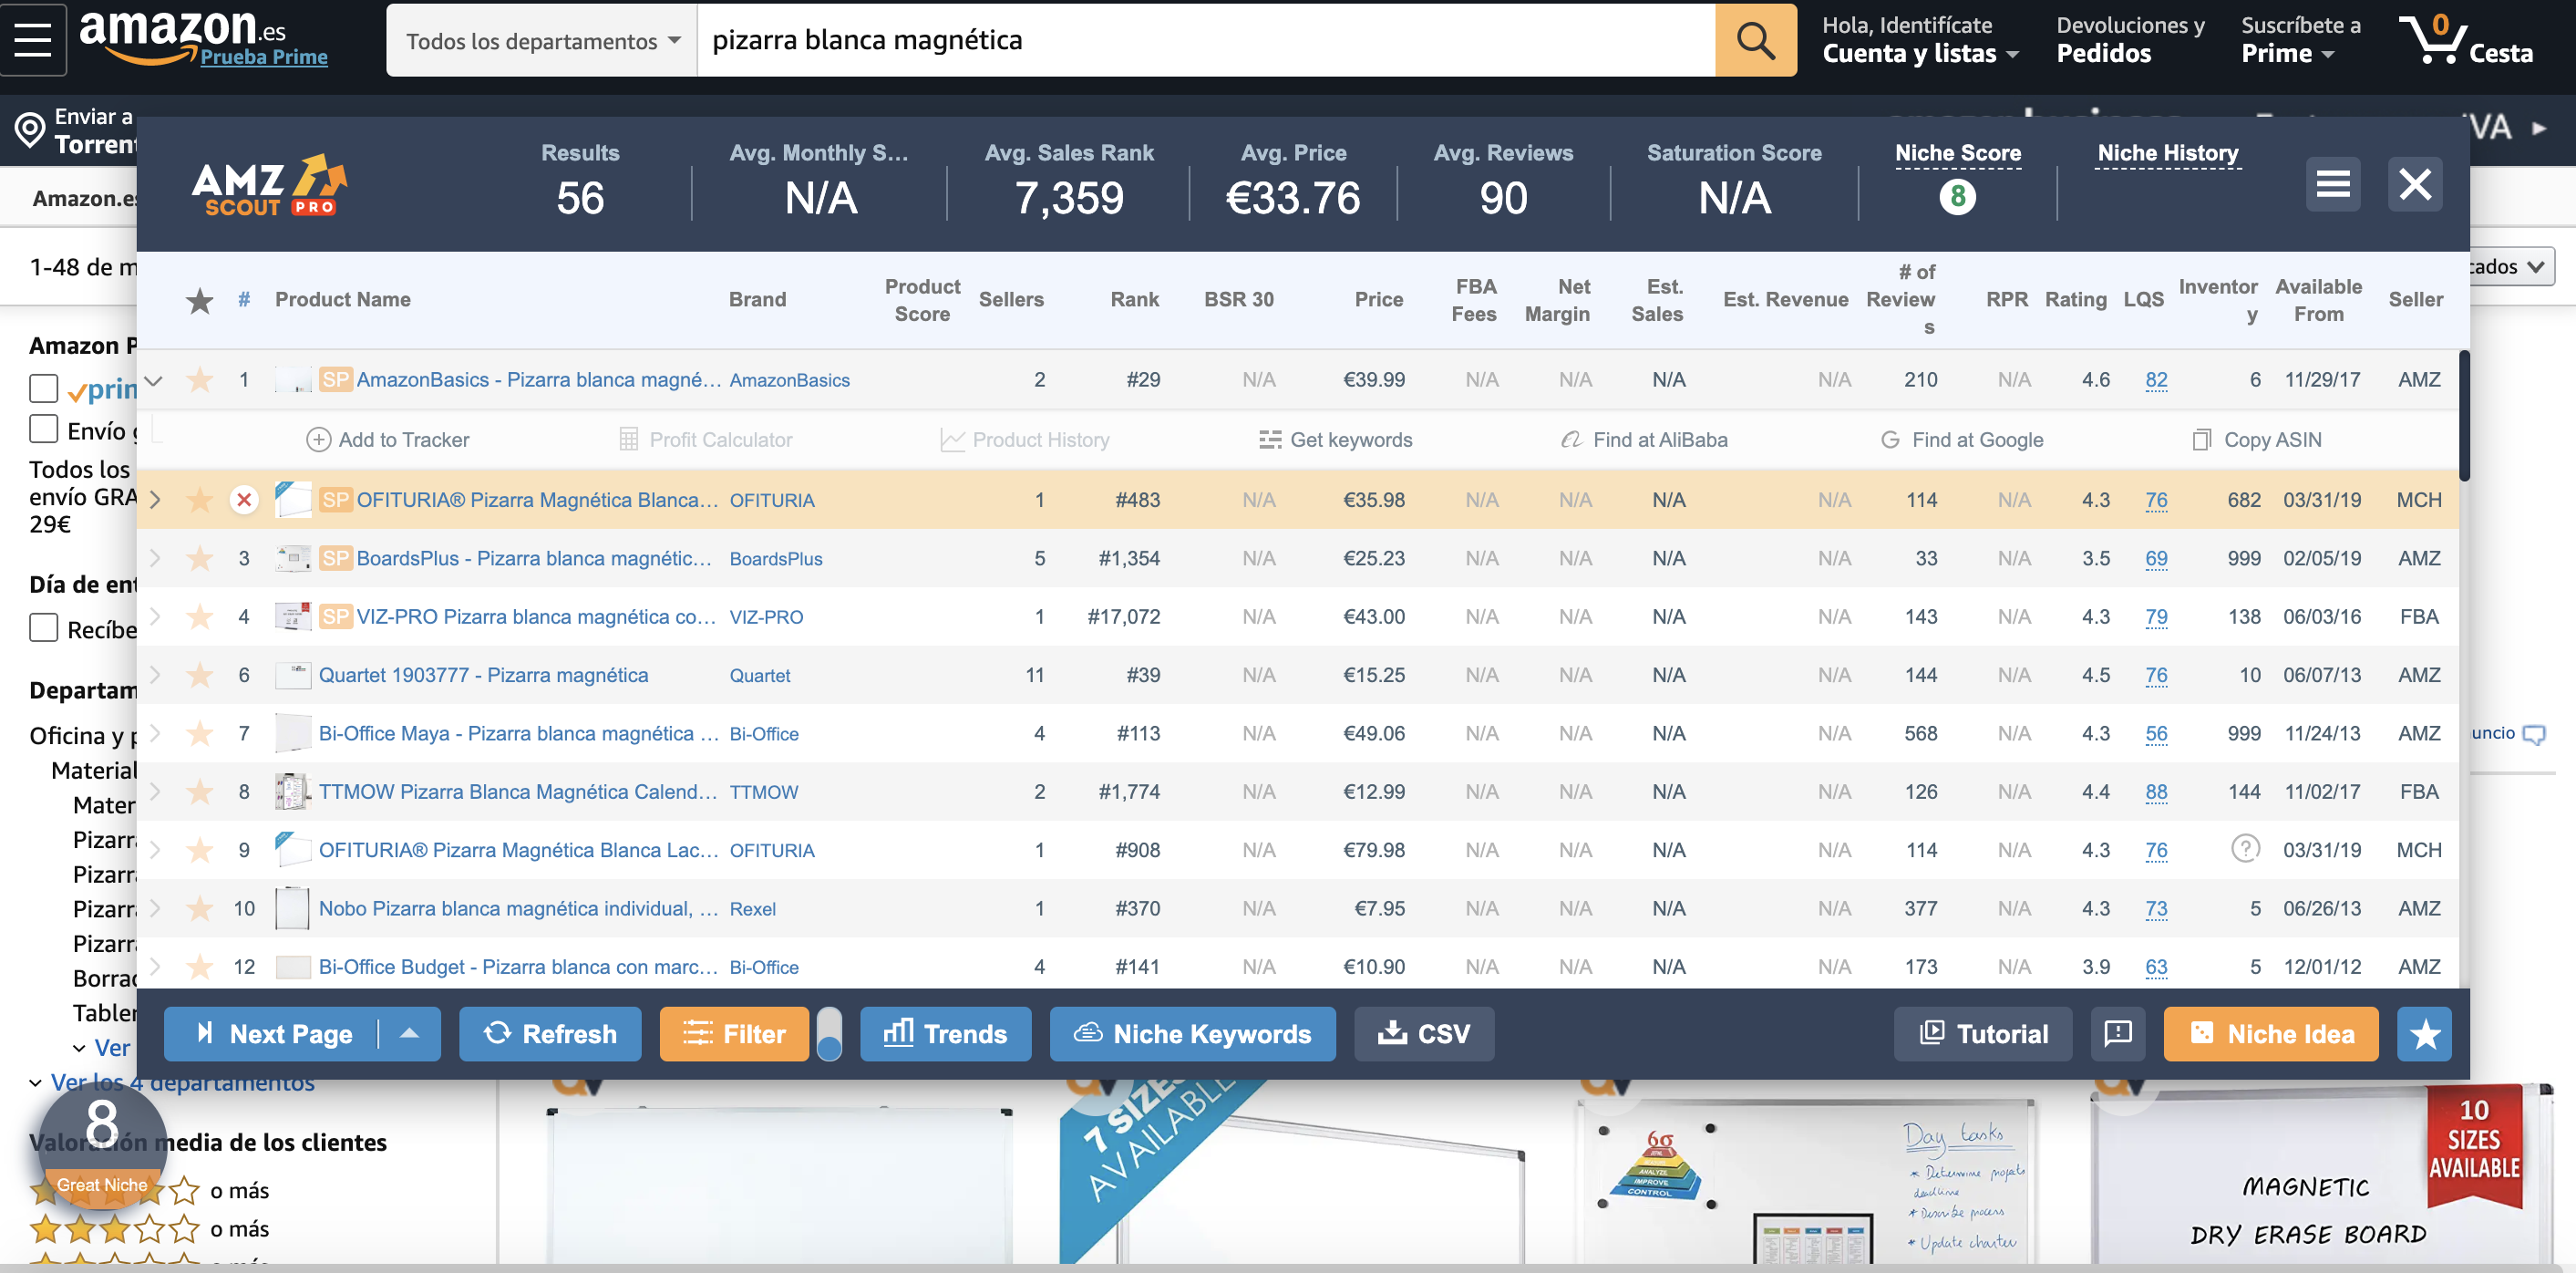Click the Niche Score 8 badge
The height and width of the screenshot is (1273, 2576).
[x=1957, y=197]
